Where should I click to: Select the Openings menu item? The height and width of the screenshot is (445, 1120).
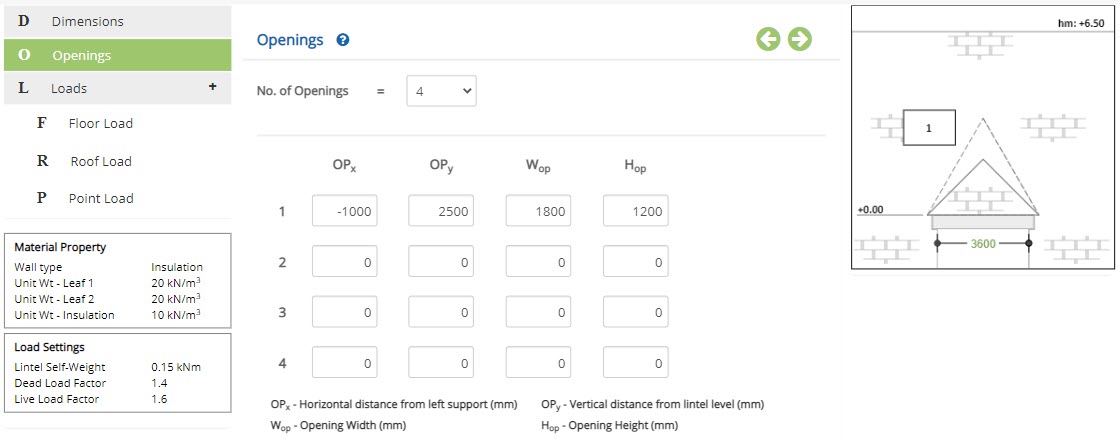point(118,55)
